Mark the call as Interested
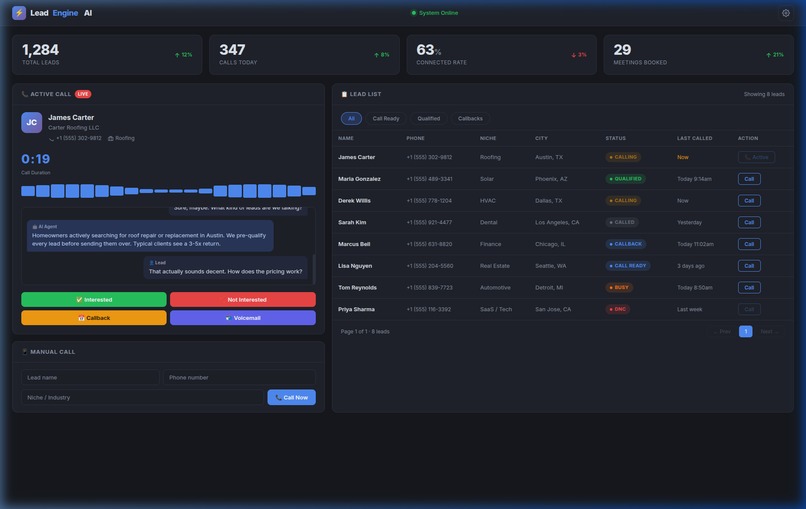 coord(94,299)
